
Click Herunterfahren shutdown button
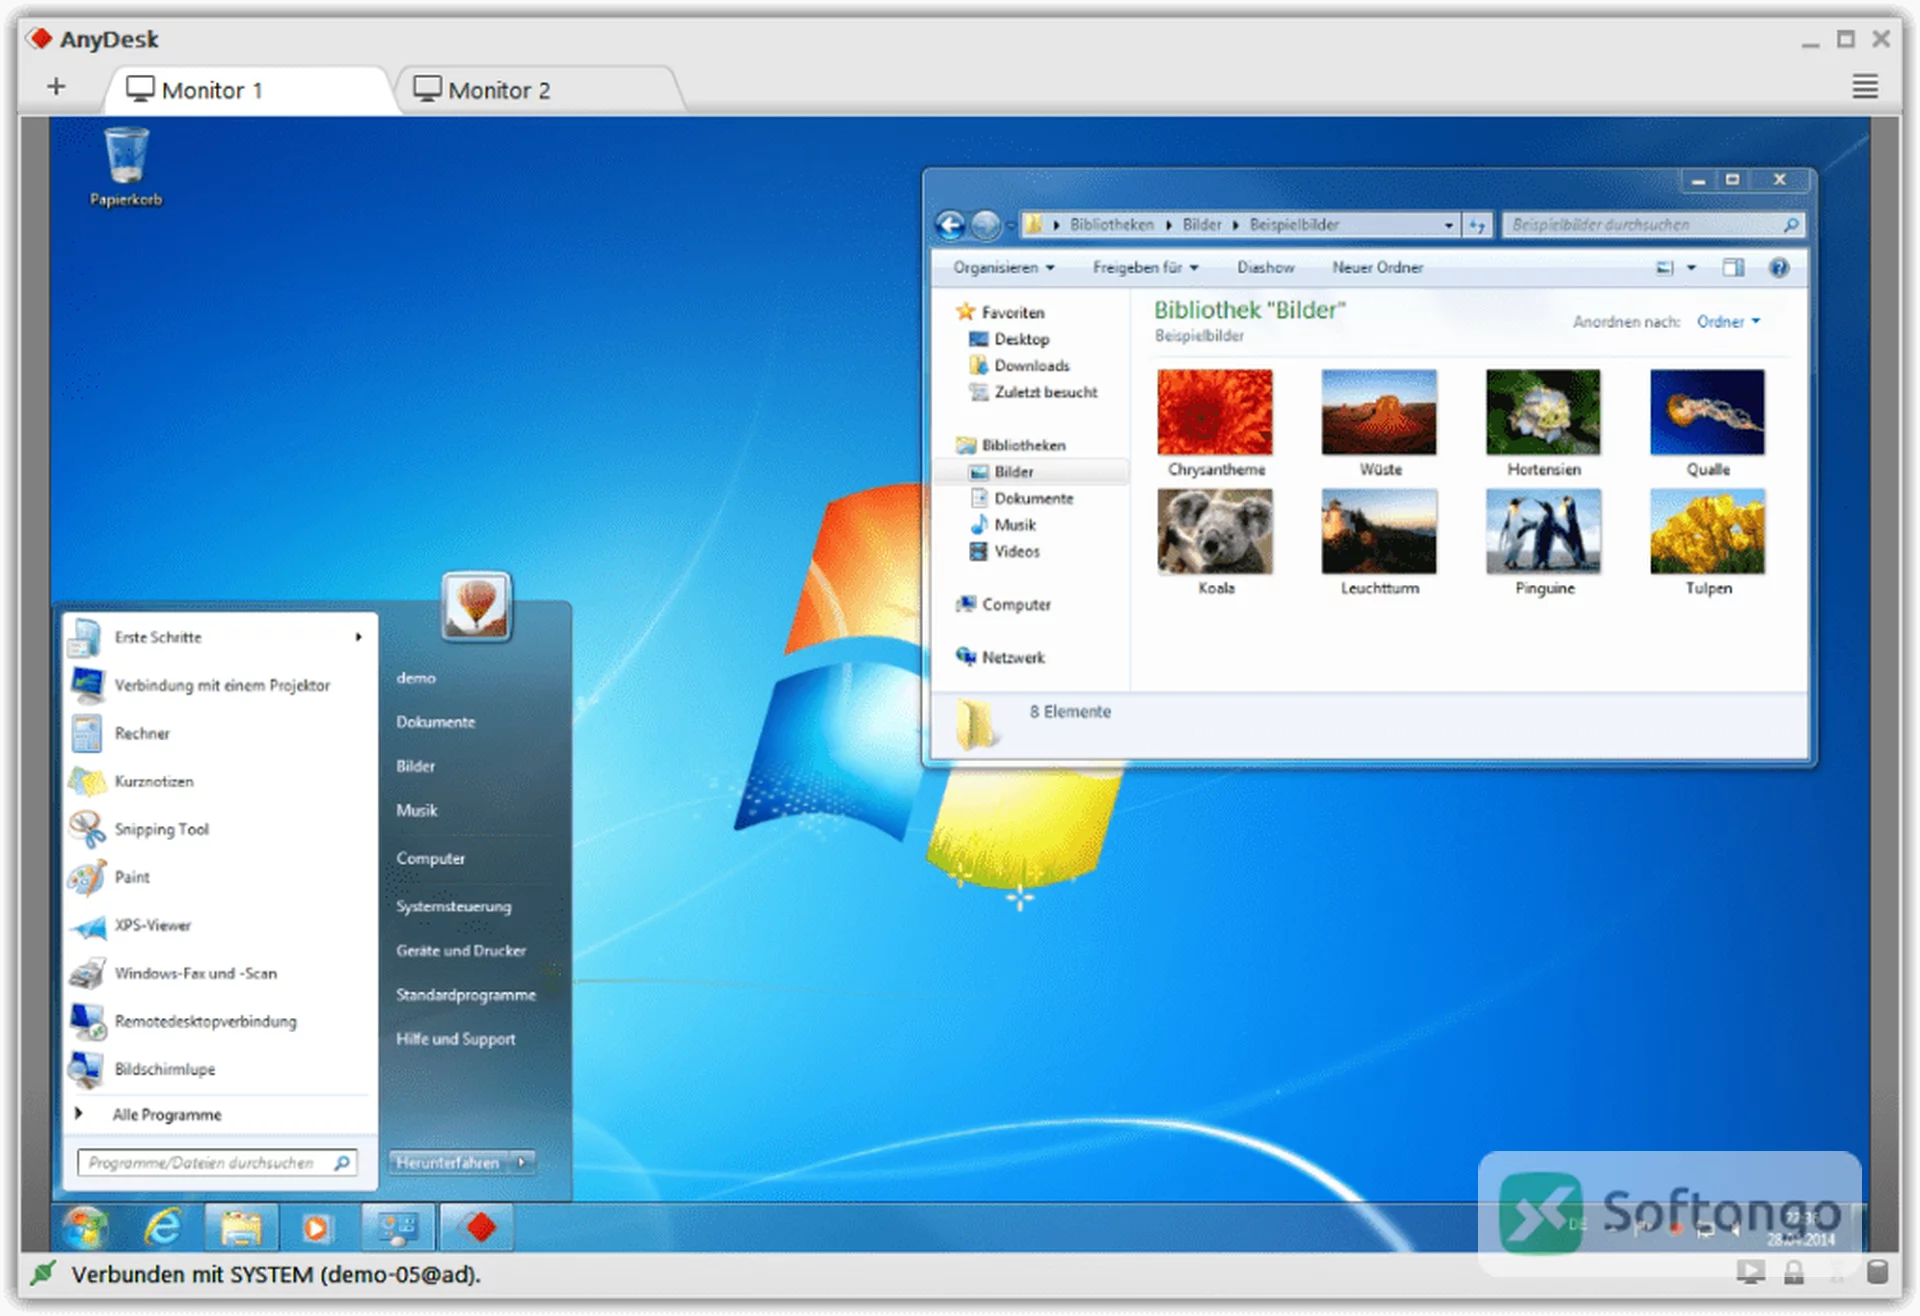pos(448,1162)
